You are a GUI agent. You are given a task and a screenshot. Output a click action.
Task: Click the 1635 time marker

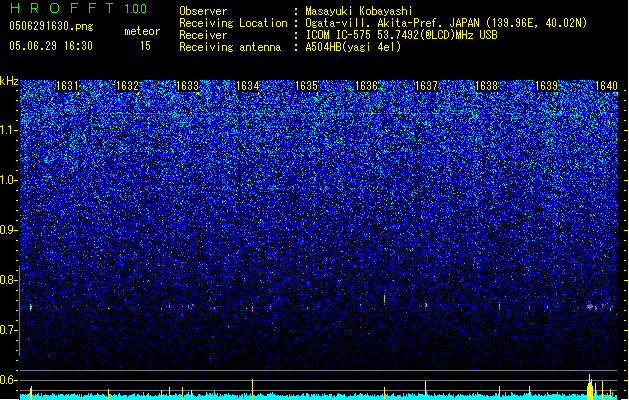(306, 86)
